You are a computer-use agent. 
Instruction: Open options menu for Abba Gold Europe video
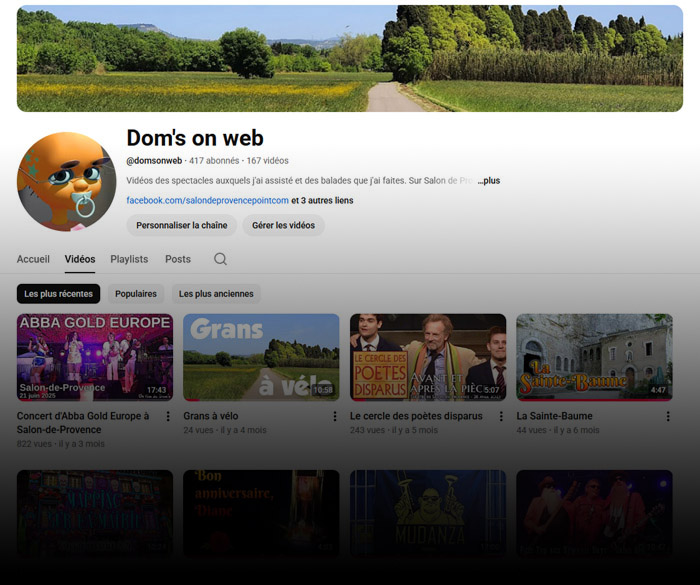click(x=168, y=416)
